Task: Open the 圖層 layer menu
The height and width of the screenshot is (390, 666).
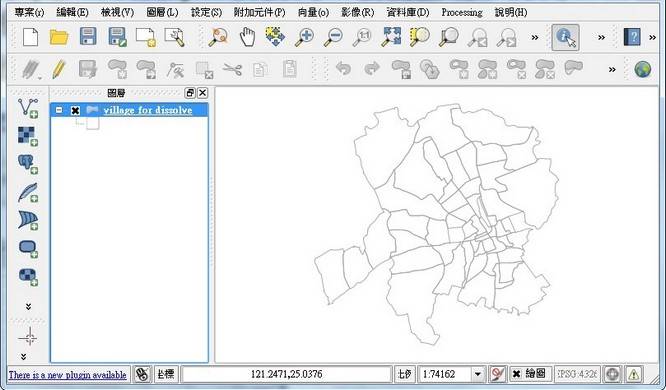Action: [x=162, y=12]
